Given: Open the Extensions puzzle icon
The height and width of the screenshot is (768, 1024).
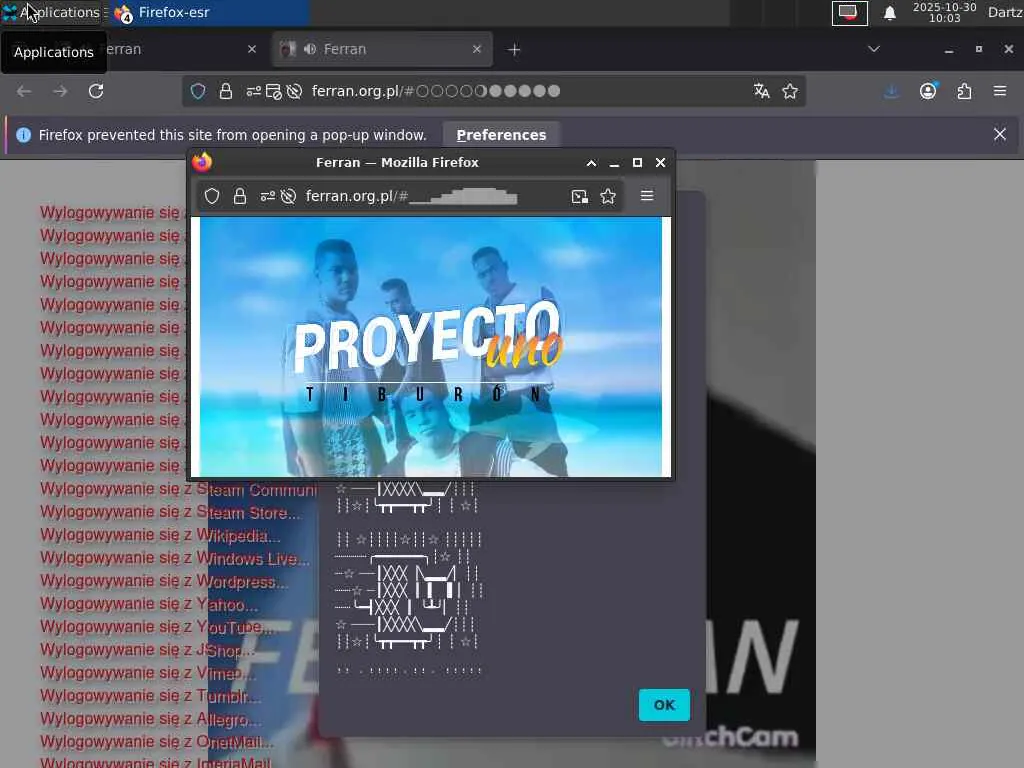Looking at the screenshot, I should pyautogui.click(x=964, y=91).
